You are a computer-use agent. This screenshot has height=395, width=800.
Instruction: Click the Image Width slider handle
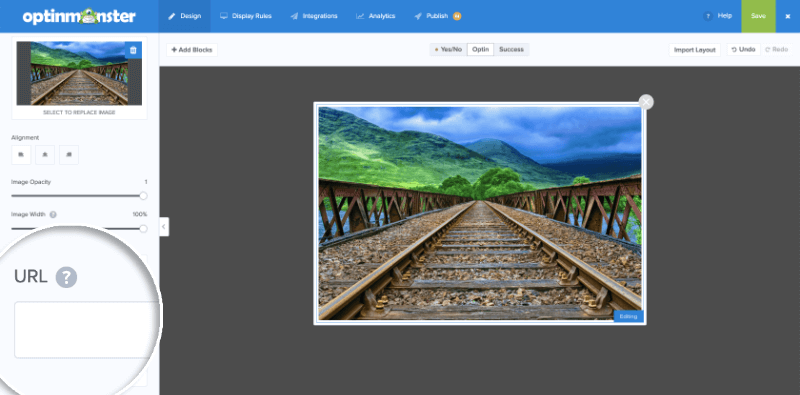(x=143, y=229)
